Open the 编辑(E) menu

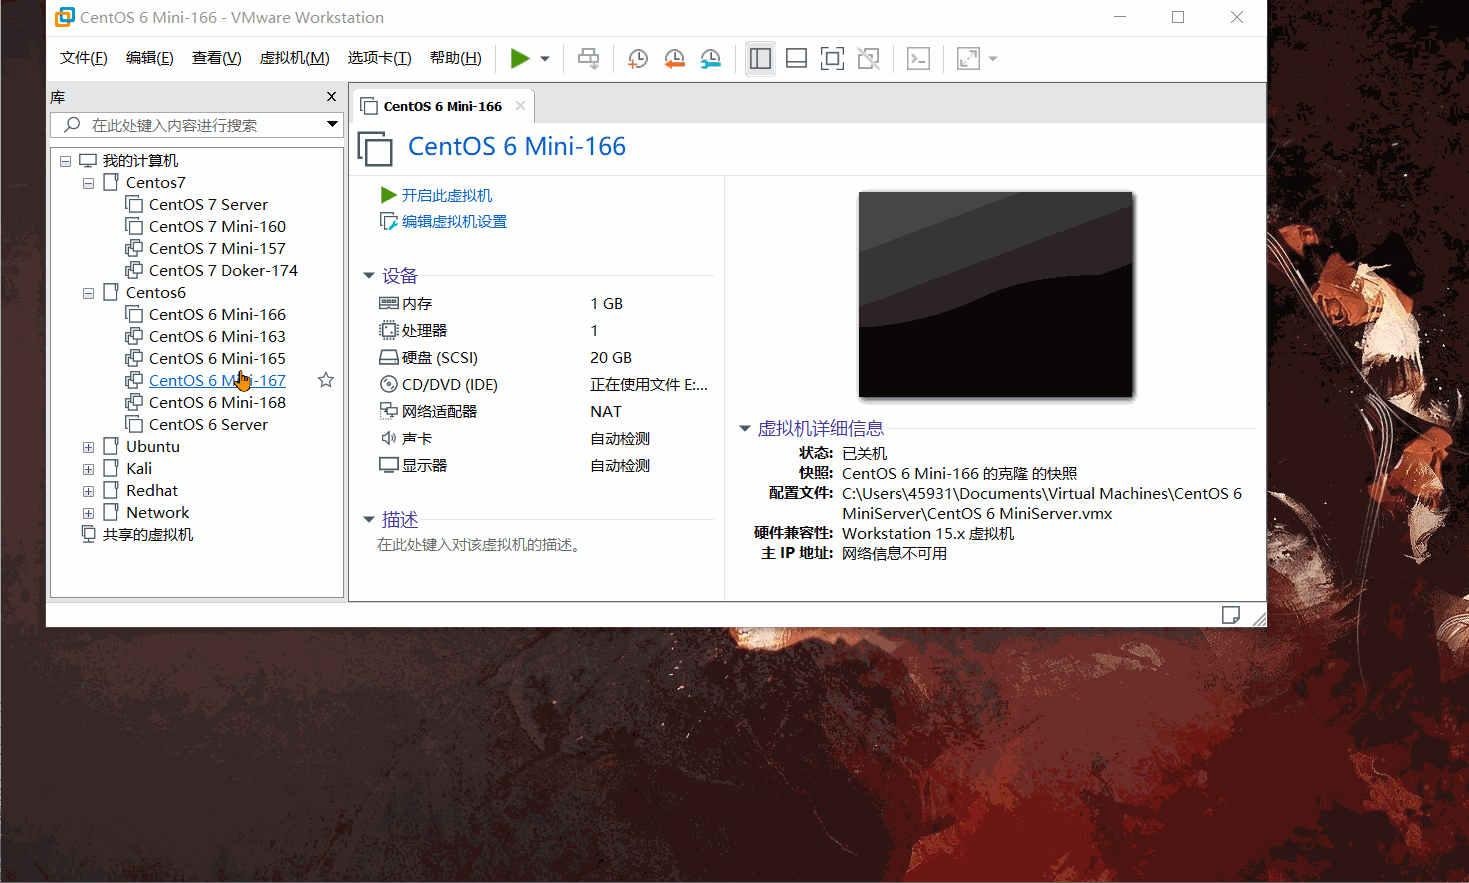click(x=150, y=58)
